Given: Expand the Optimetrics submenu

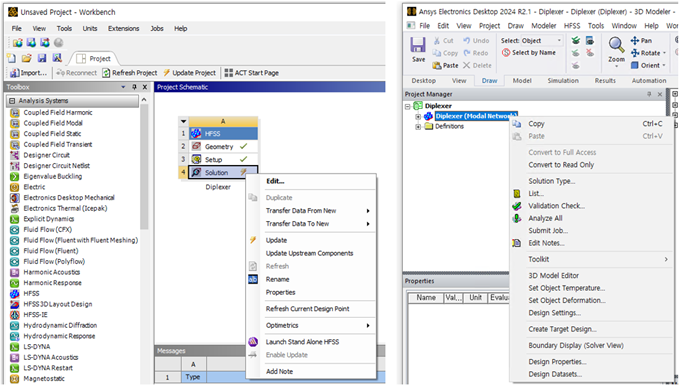Looking at the screenshot, I should [318, 325].
